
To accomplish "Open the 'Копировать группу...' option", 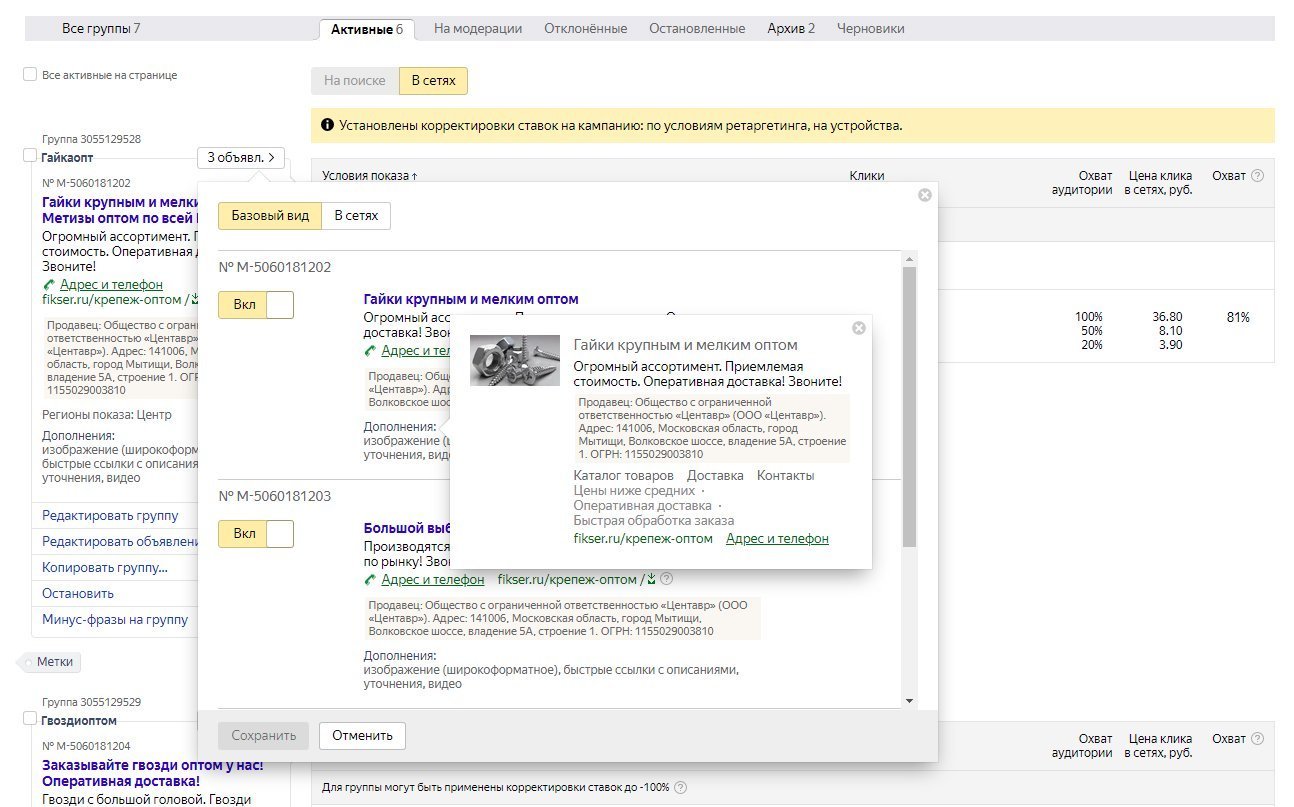I will tap(105, 567).
